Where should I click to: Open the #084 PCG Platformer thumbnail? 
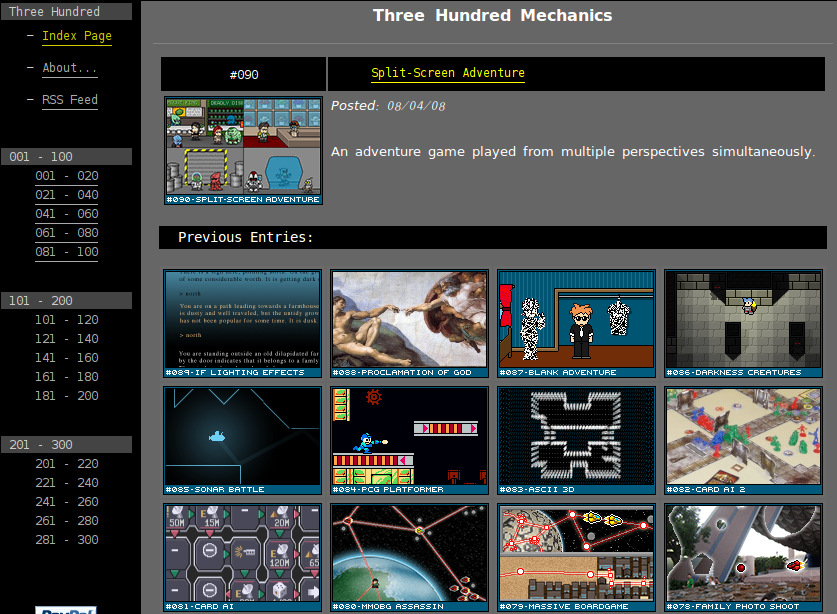tap(409, 440)
